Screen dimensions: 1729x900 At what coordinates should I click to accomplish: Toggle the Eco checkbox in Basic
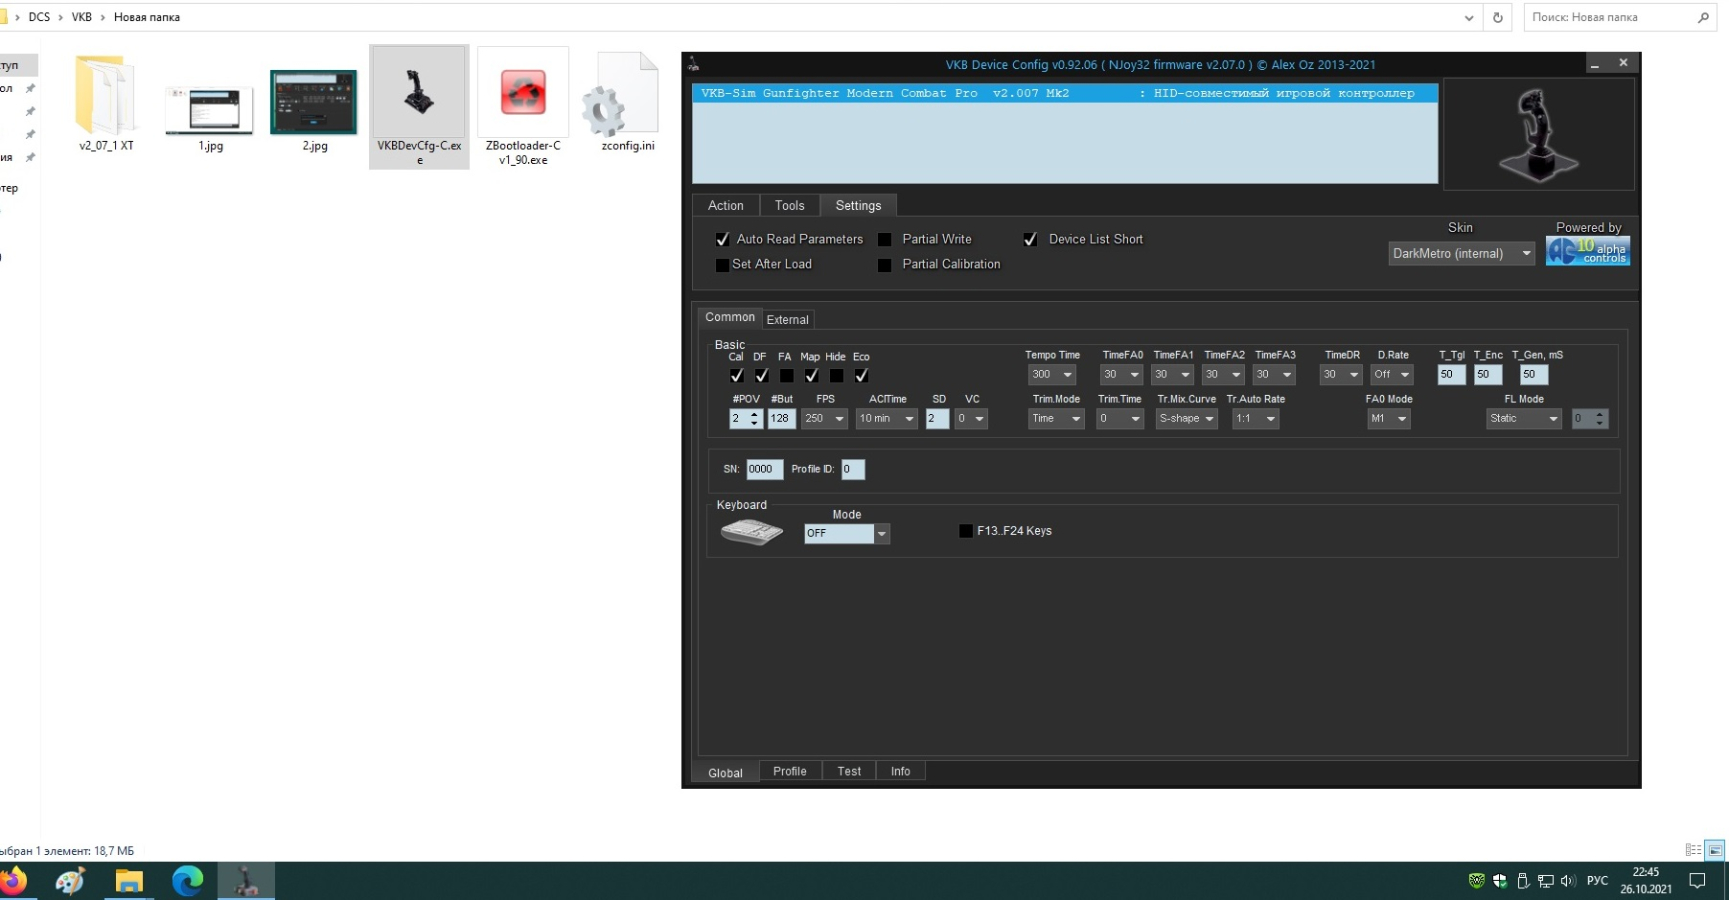[x=862, y=376]
